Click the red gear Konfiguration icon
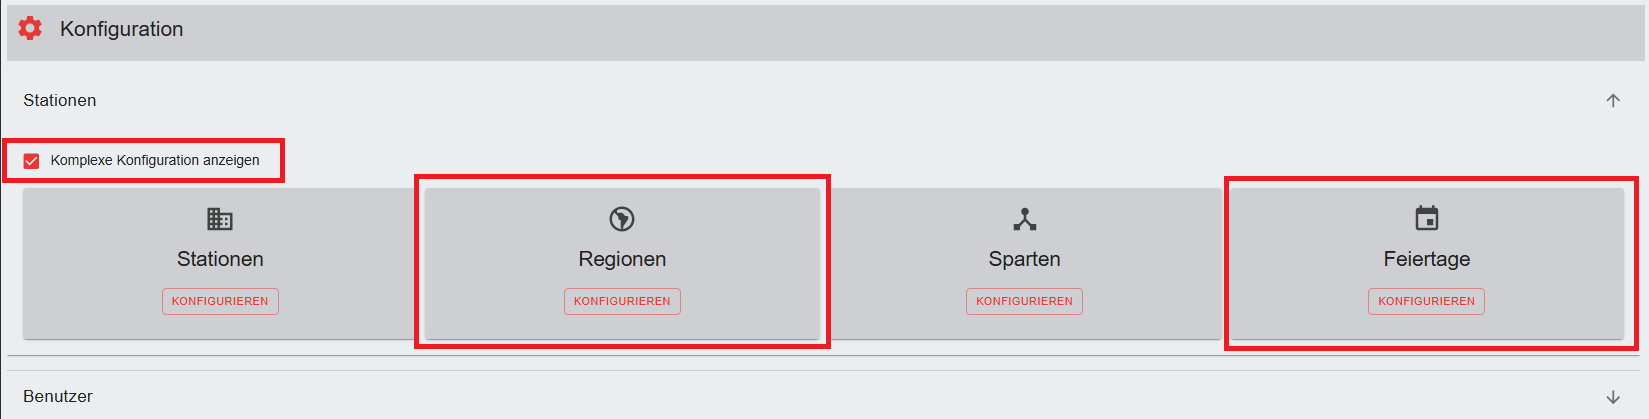This screenshot has width=1649, height=419. point(30,28)
